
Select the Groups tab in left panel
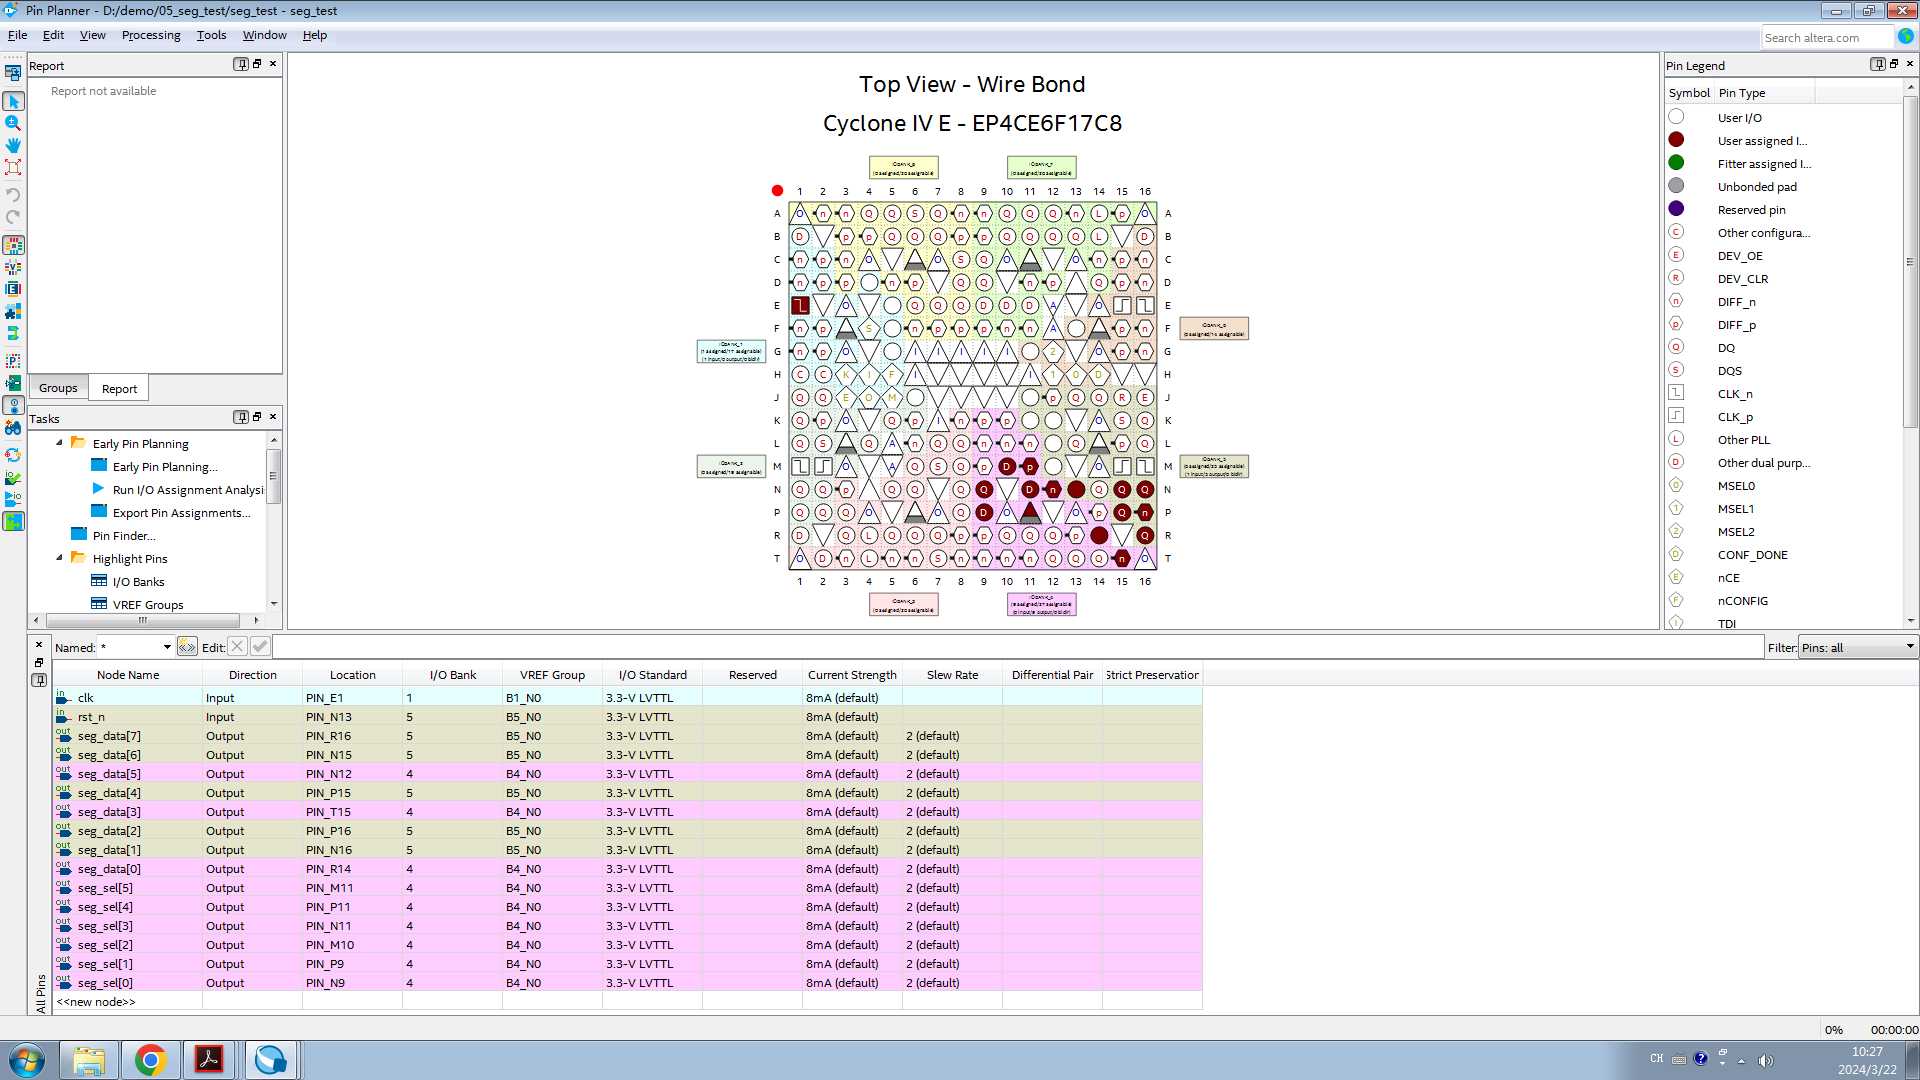point(58,388)
